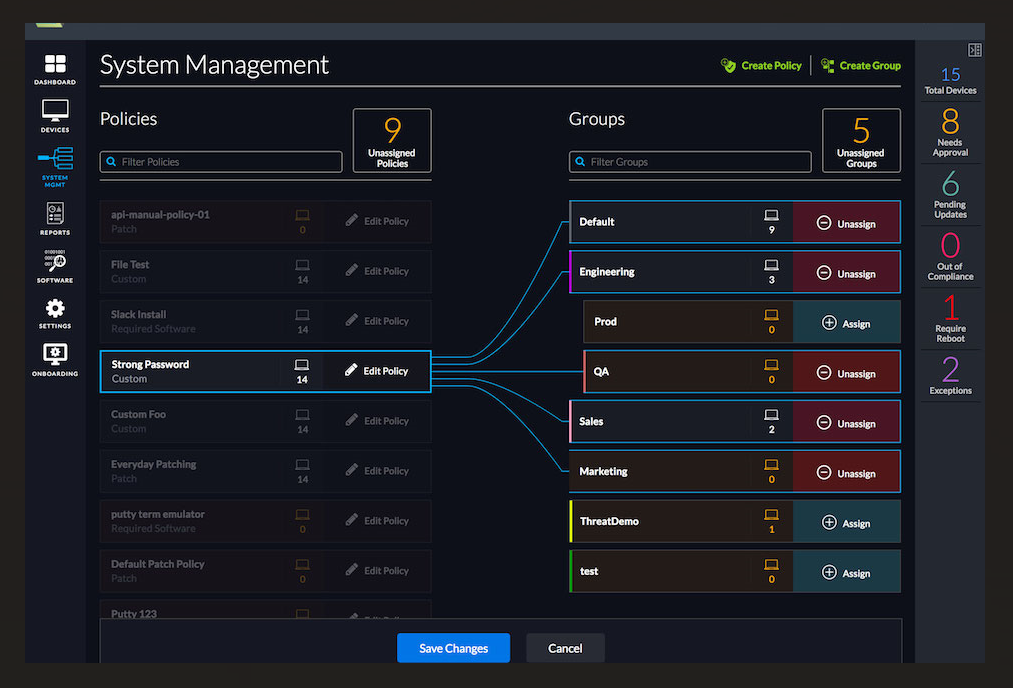Click the Cancel button
The width and height of the screenshot is (1013, 688).
[x=565, y=648]
